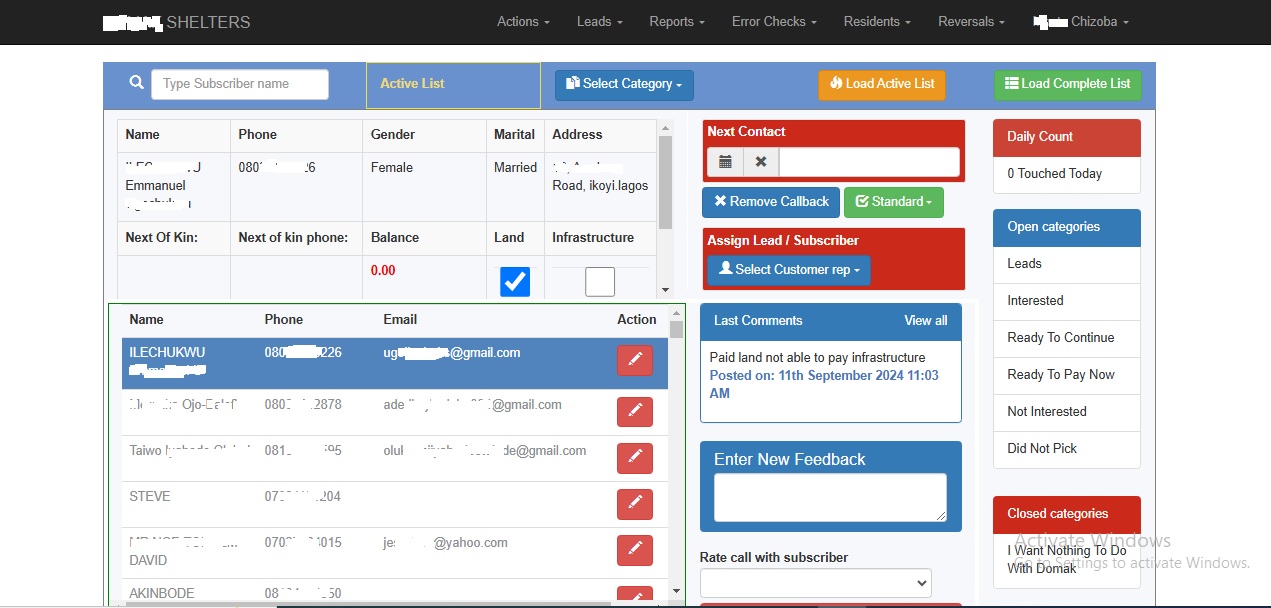Image resolution: width=1271 pixels, height=608 pixels.
Task: Clear the Next Contact date with X icon
Action: [x=761, y=162]
